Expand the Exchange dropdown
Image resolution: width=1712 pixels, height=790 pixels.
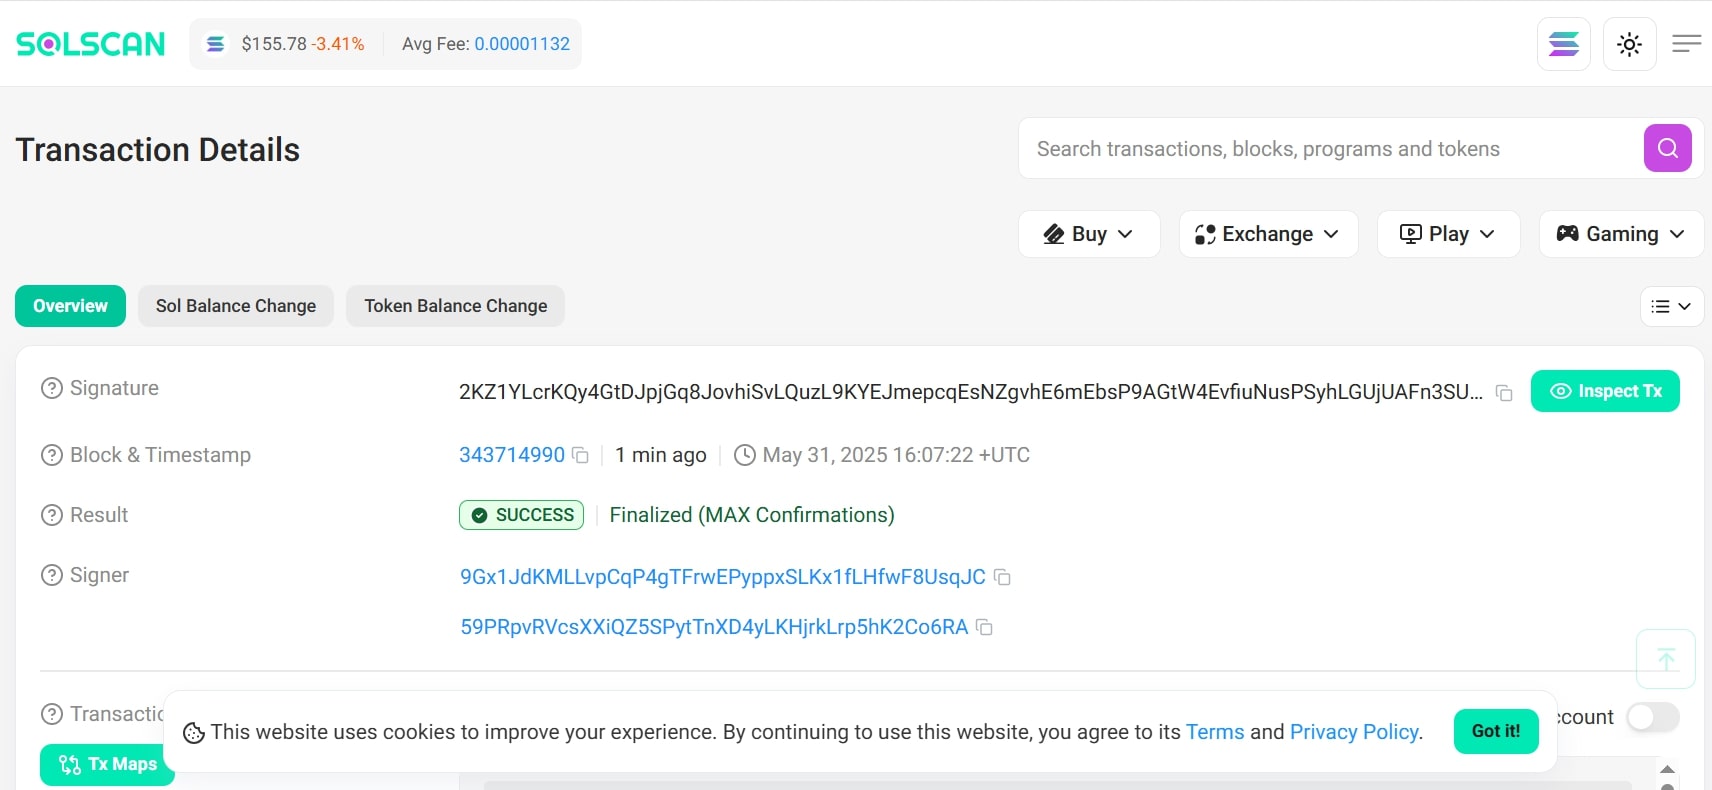tap(1268, 234)
